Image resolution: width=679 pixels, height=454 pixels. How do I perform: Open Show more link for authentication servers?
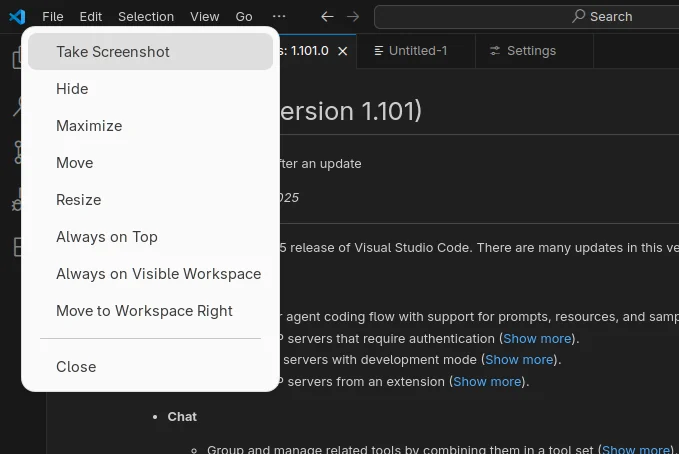tap(537, 338)
